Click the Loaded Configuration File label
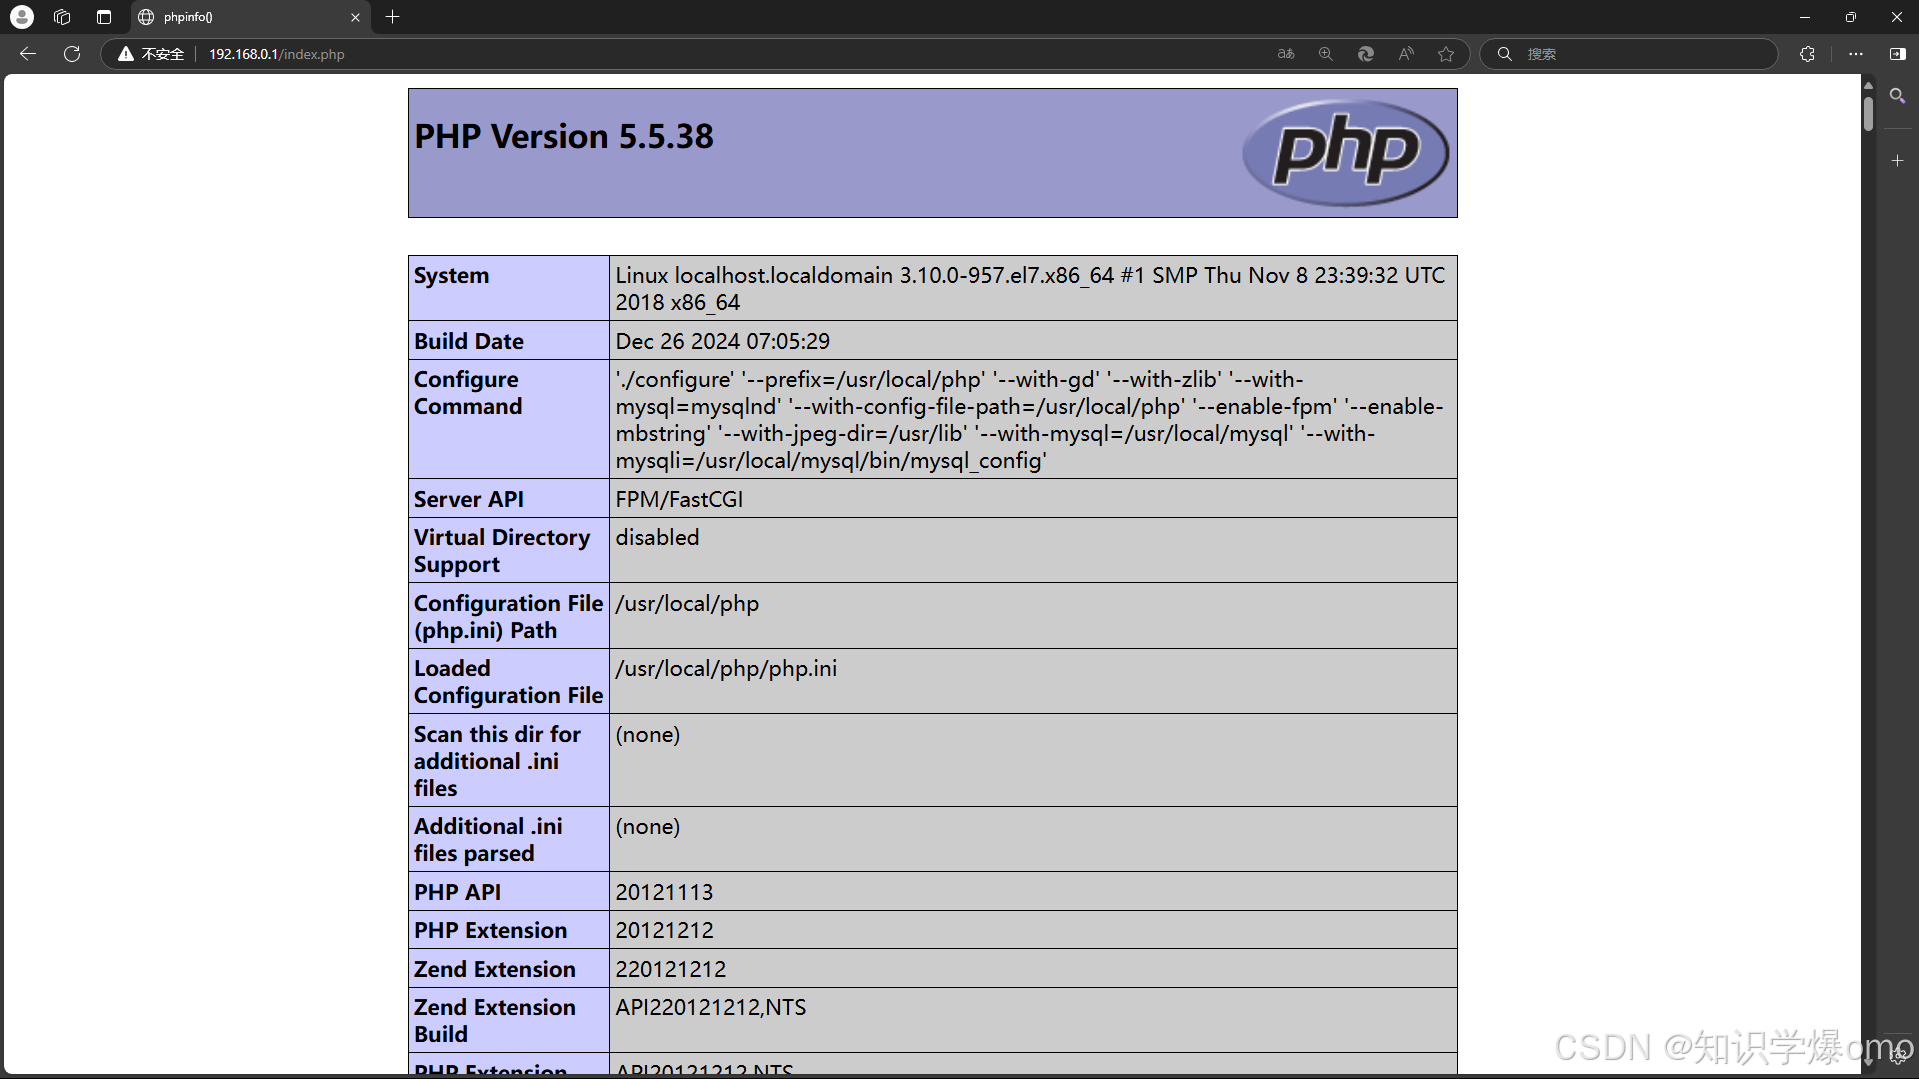Screen dimensions: 1919x1079 pos(508,682)
